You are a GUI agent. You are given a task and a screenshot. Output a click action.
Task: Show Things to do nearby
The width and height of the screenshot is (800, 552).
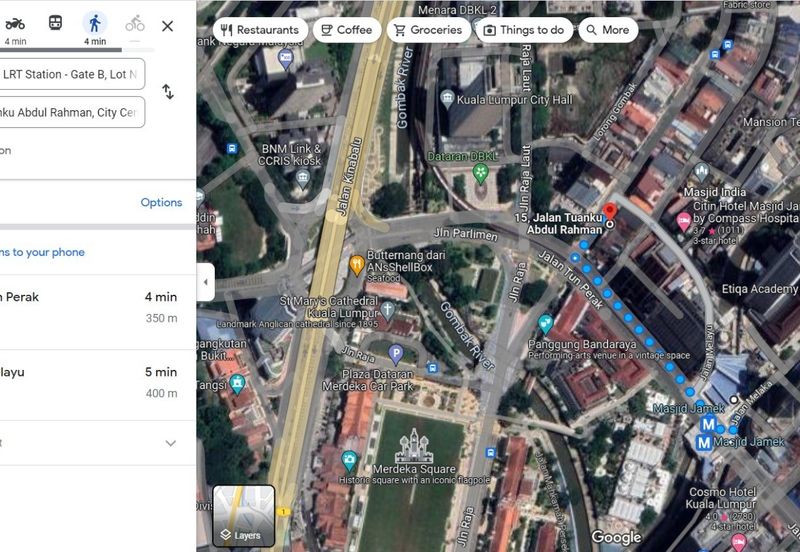coord(523,30)
